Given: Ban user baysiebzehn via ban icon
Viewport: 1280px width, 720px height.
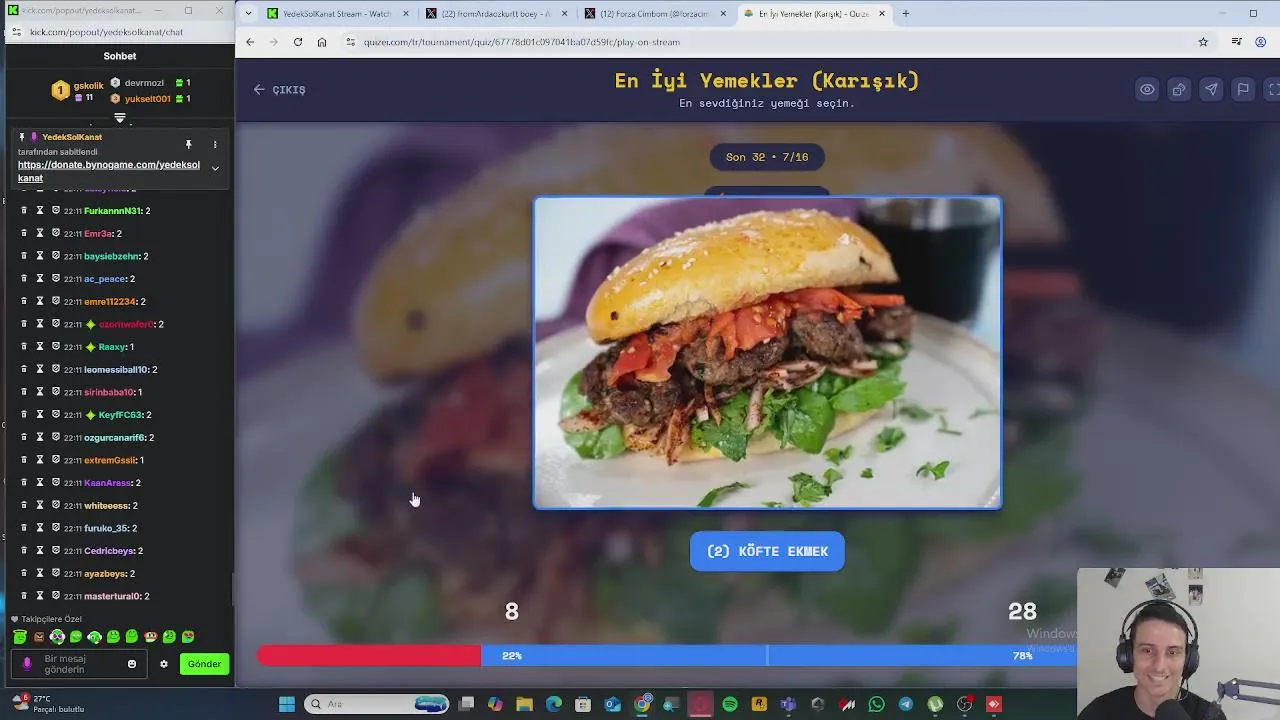Looking at the screenshot, I should (x=56, y=256).
